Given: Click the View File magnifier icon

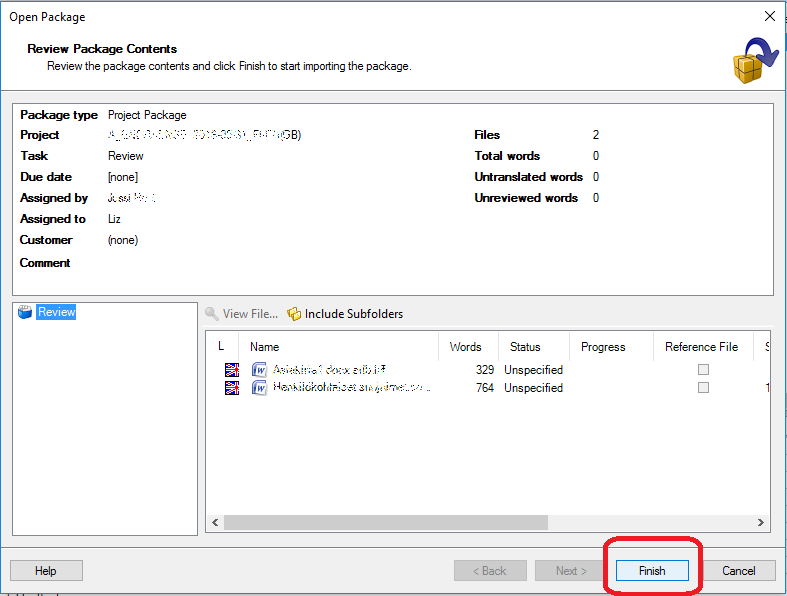Looking at the screenshot, I should 212,314.
